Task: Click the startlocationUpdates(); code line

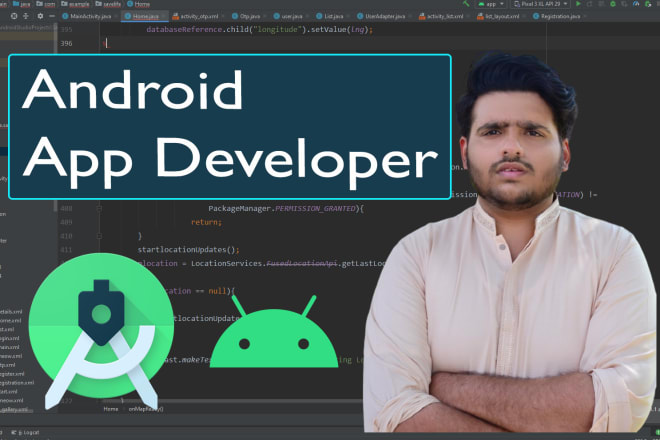Action: (188, 250)
